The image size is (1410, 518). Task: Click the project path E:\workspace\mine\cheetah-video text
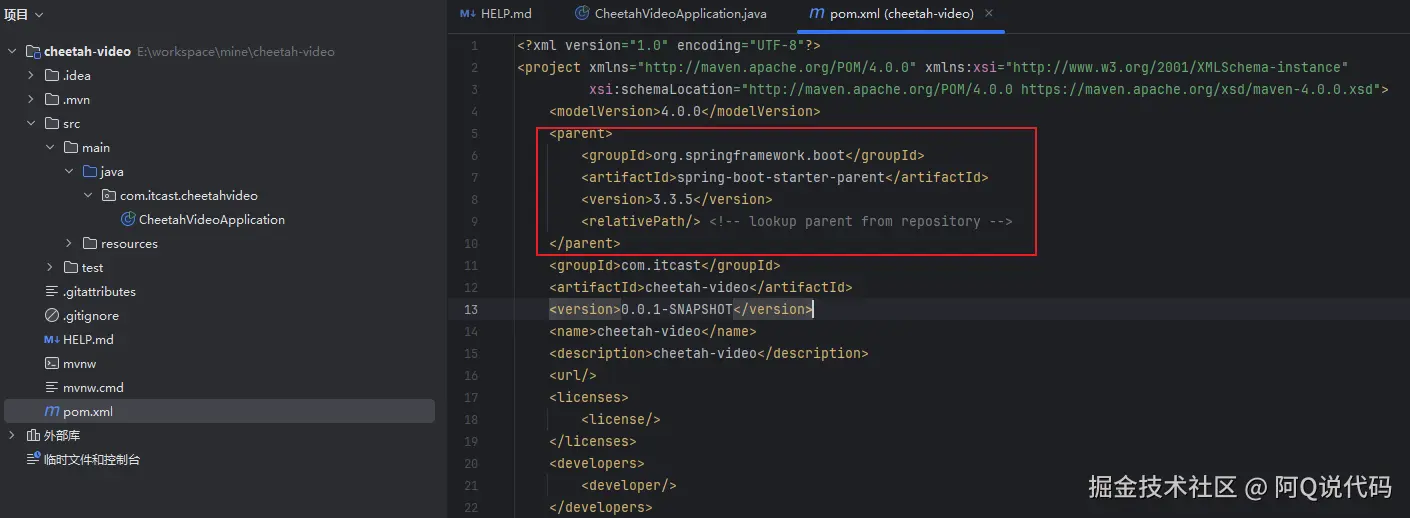point(236,52)
